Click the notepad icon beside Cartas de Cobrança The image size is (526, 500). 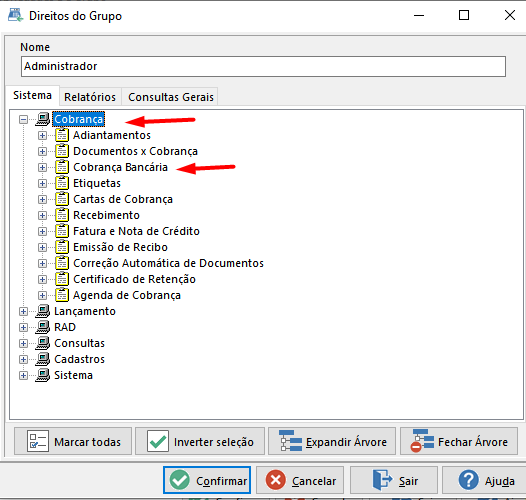(x=62, y=199)
